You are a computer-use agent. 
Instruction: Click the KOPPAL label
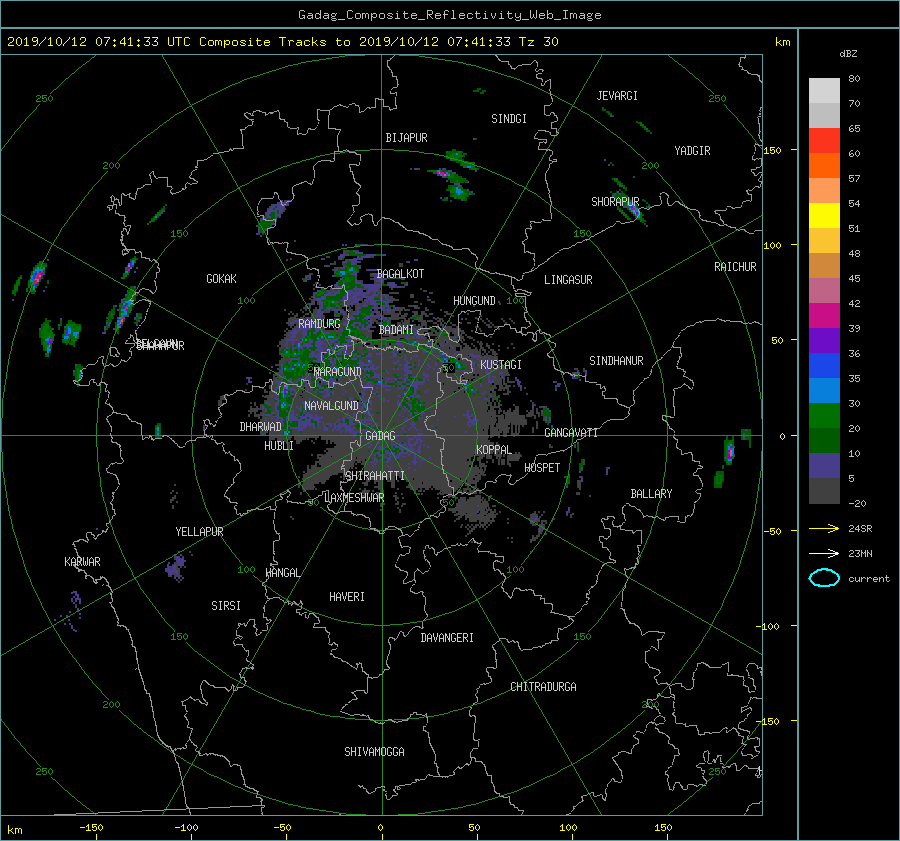pyautogui.click(x=494, y=450)
